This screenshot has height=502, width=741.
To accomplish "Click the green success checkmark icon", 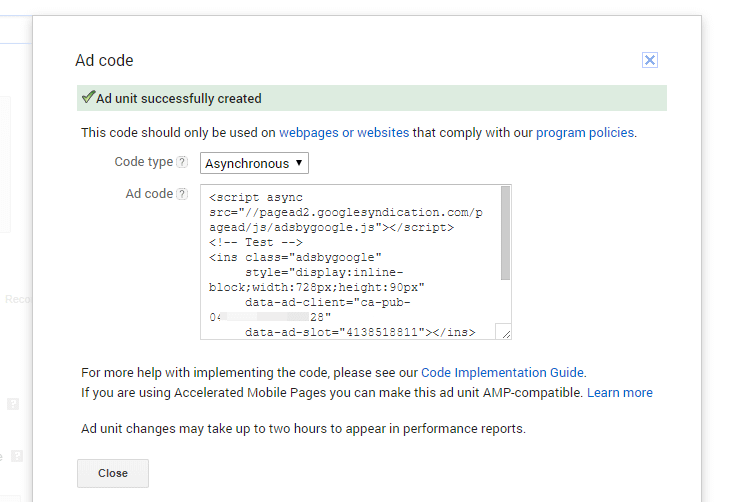I will click(x=88, y=98).
